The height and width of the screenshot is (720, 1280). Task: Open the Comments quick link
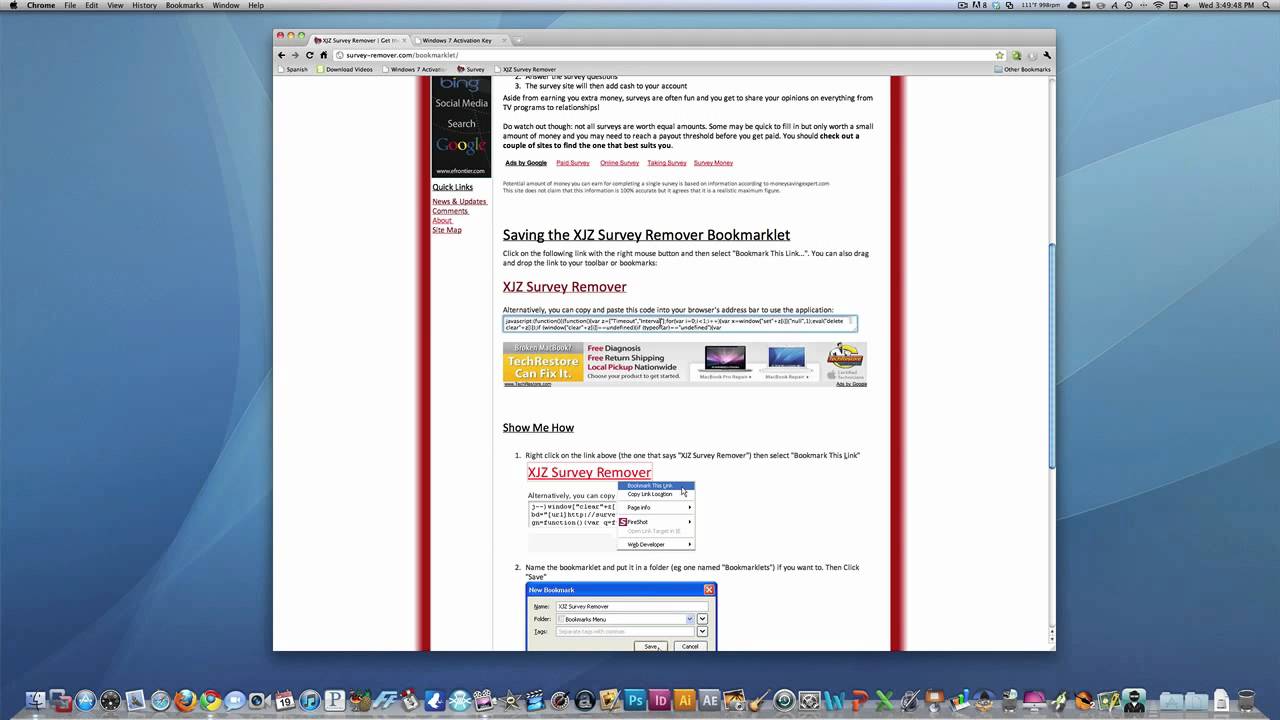pyautogui.click(x=450, y=211)
